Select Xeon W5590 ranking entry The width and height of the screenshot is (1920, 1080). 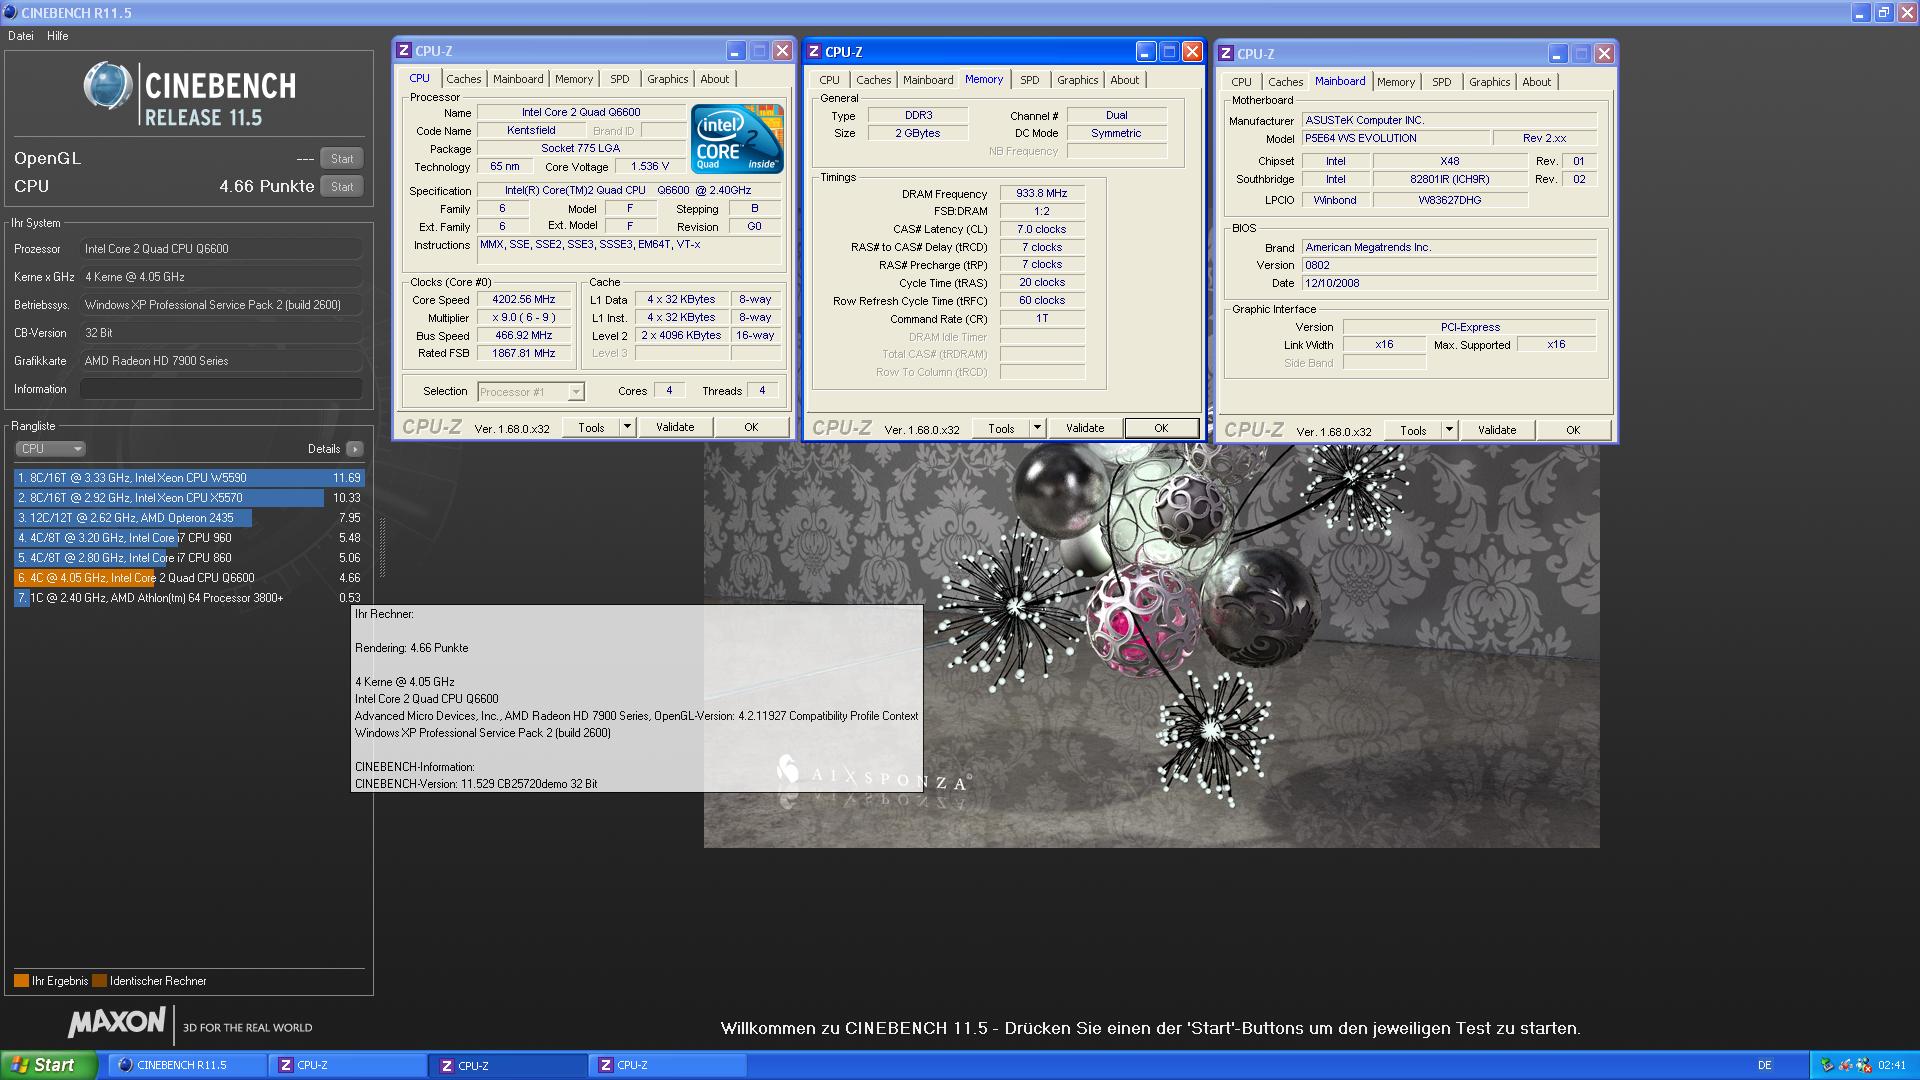click(189, 478)
